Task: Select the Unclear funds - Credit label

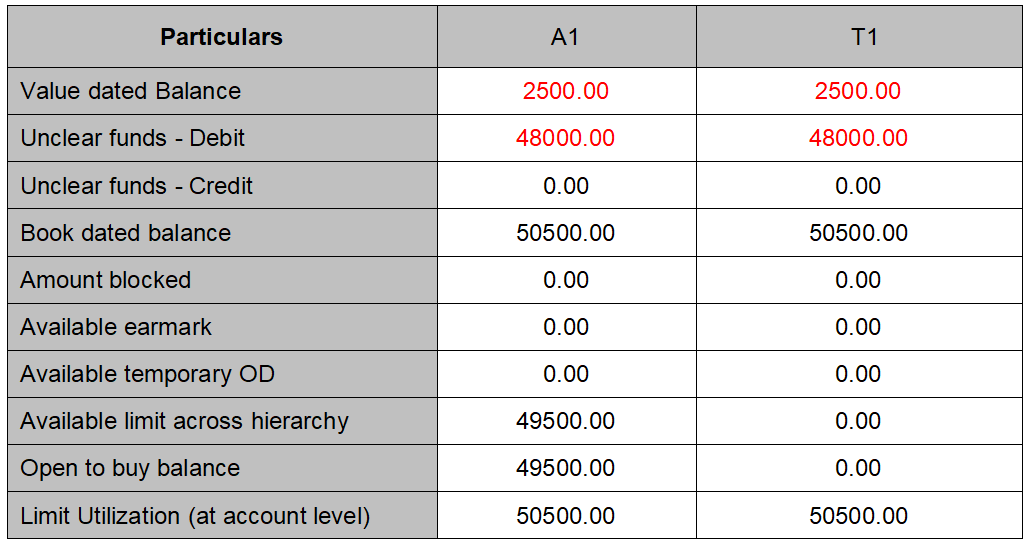Action: pos(136,186)
